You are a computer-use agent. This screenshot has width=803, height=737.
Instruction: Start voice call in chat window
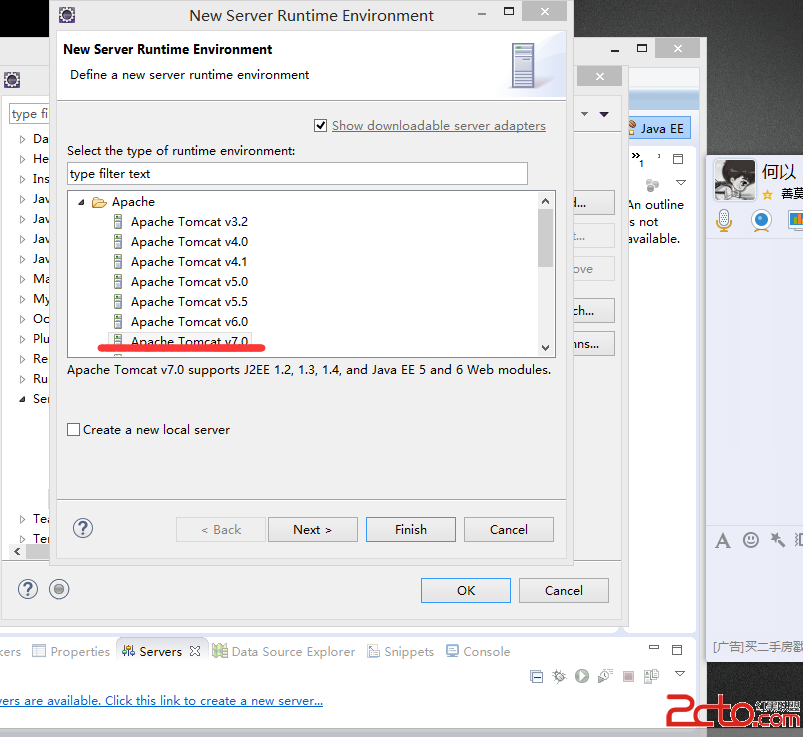(724, 220)
